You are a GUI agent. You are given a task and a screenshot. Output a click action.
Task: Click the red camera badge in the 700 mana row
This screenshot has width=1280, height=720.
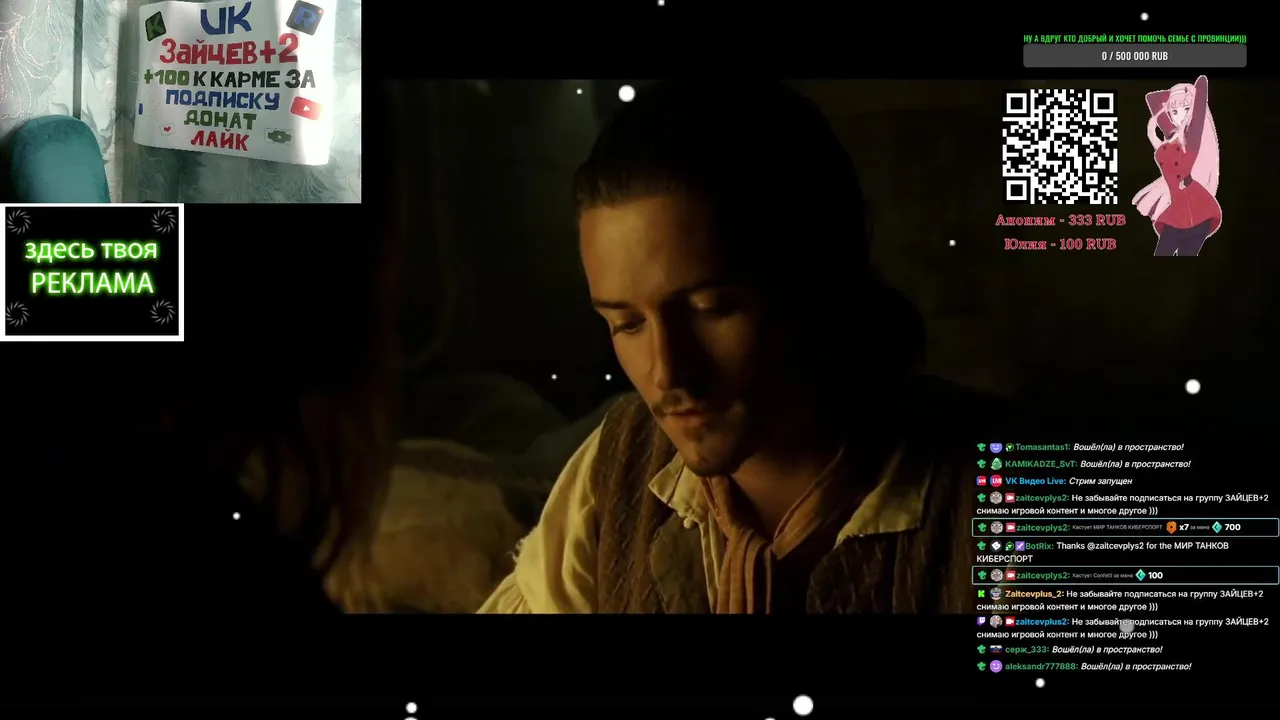[1010, 527]
